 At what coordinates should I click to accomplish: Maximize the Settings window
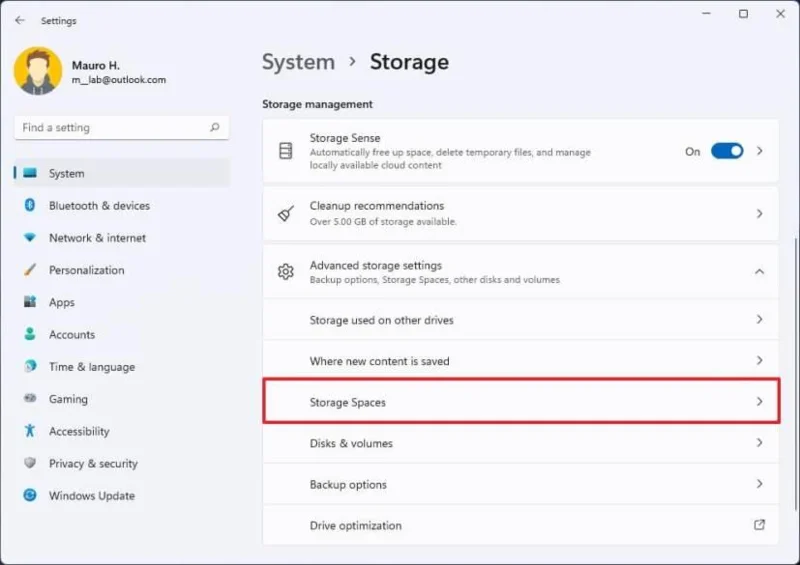coord(743,14)
